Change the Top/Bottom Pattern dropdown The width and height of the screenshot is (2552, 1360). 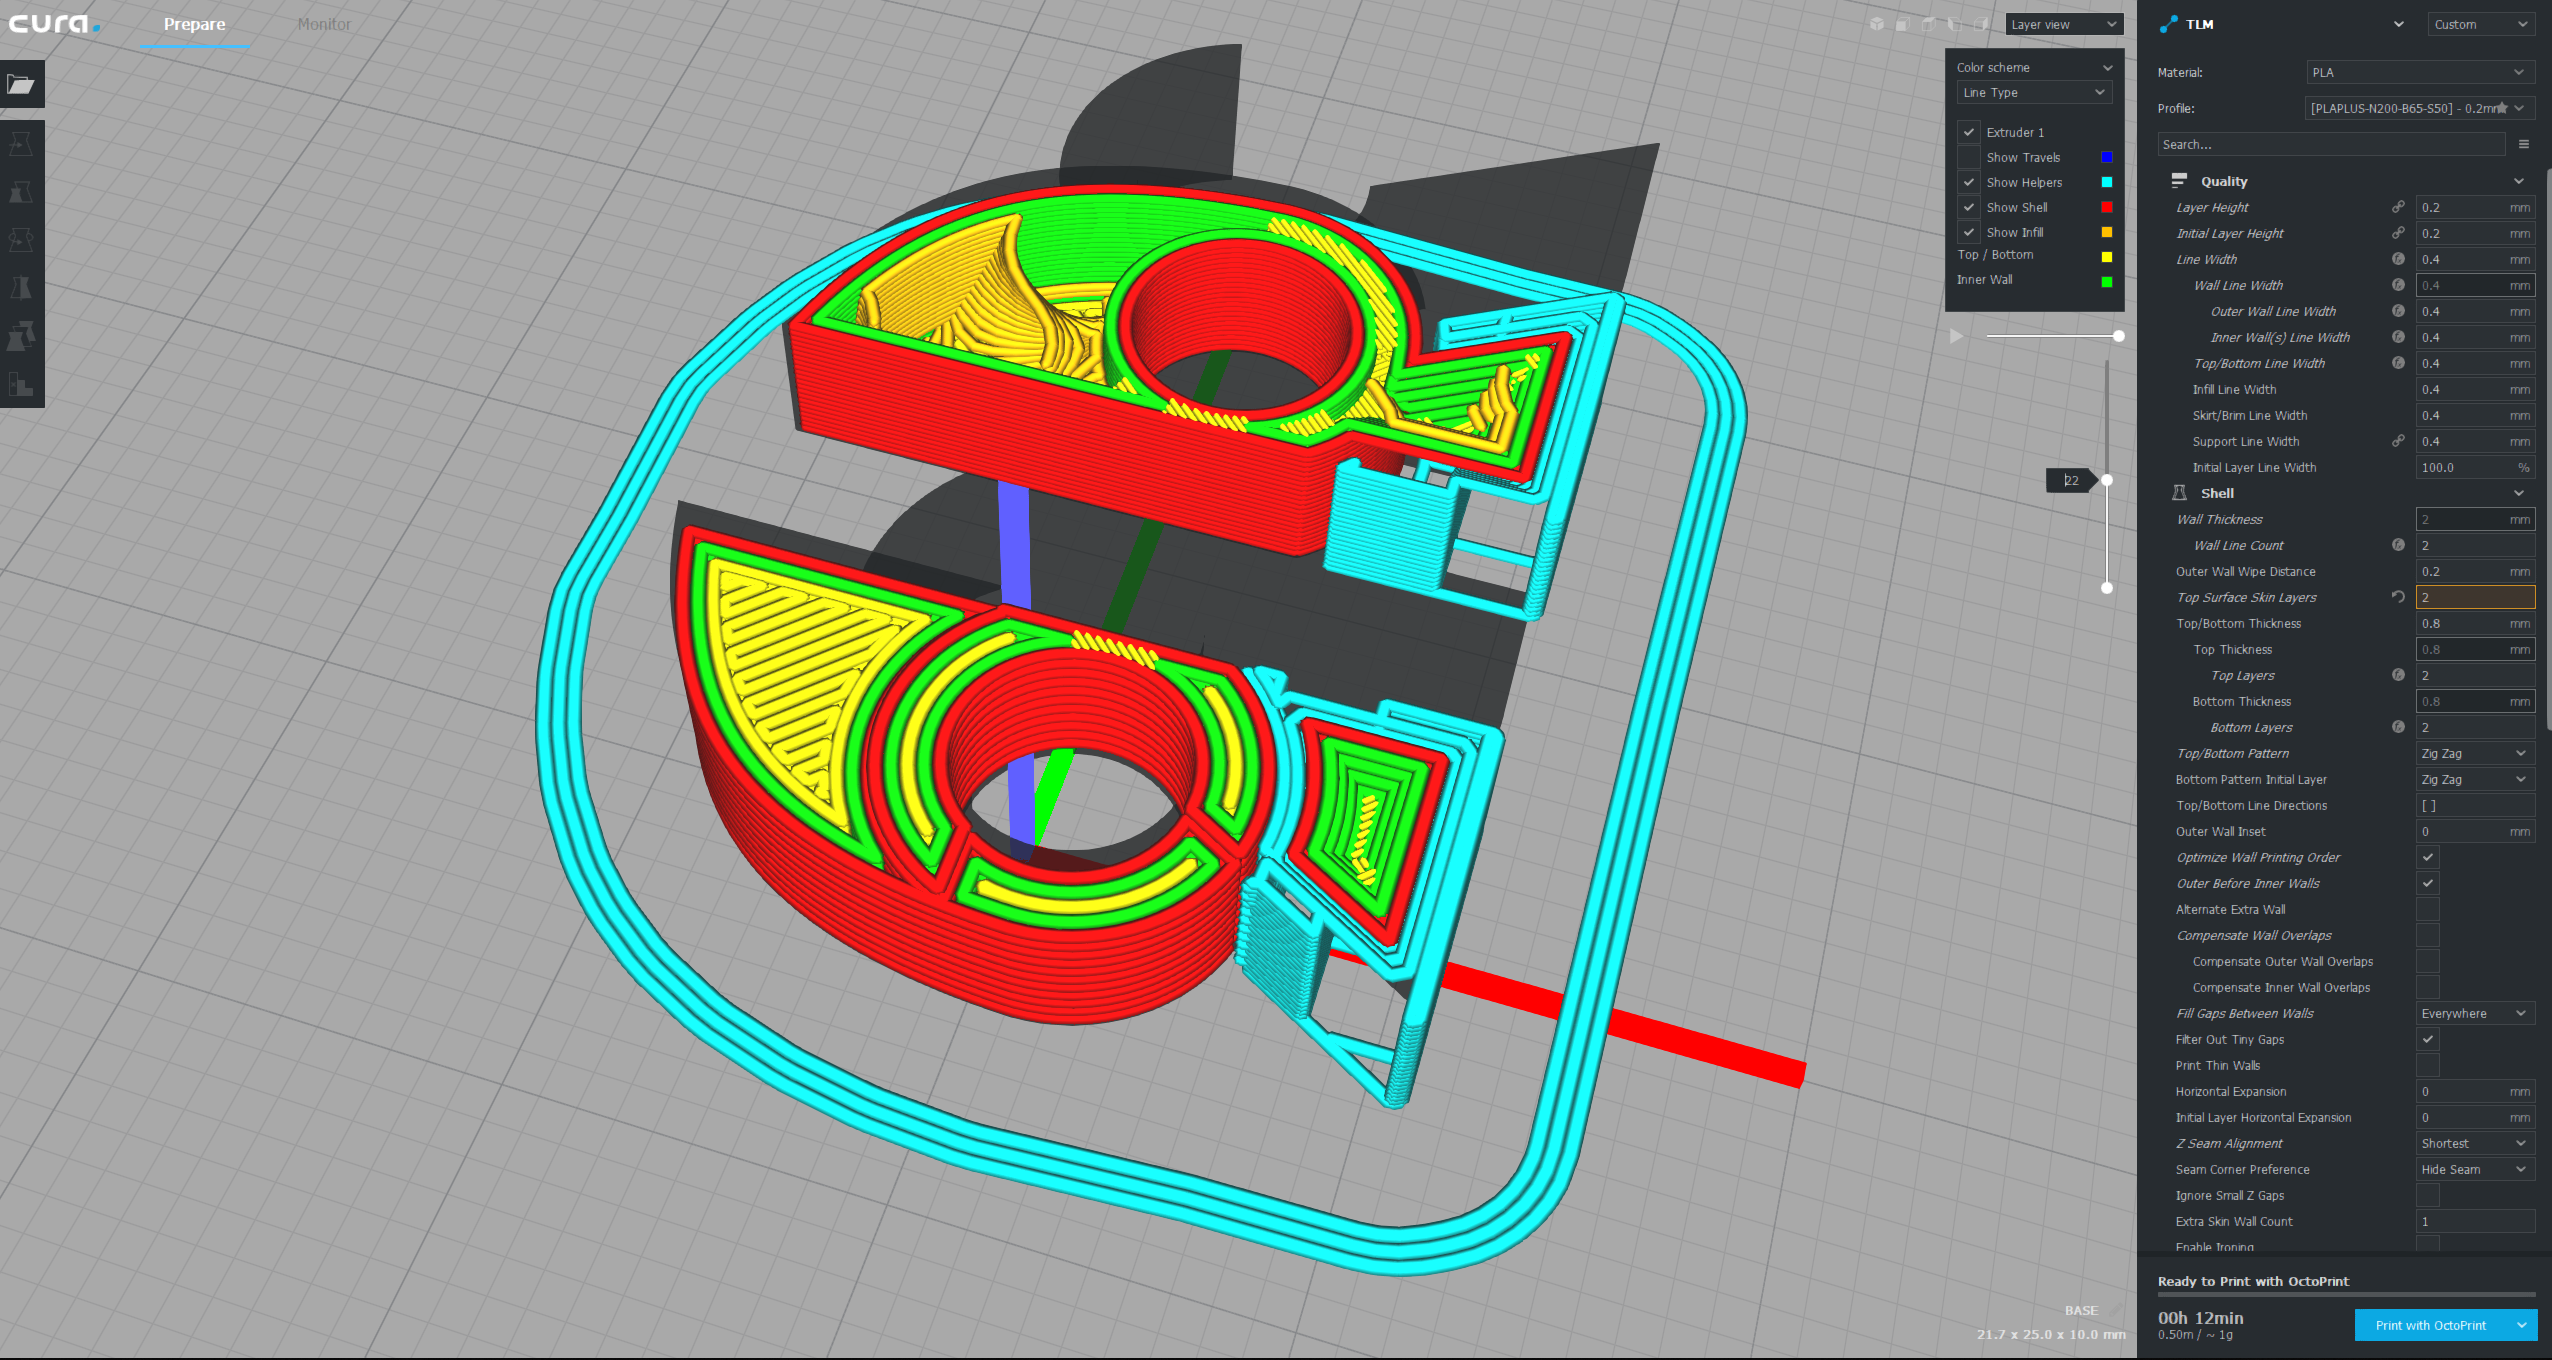(2475, 753)
